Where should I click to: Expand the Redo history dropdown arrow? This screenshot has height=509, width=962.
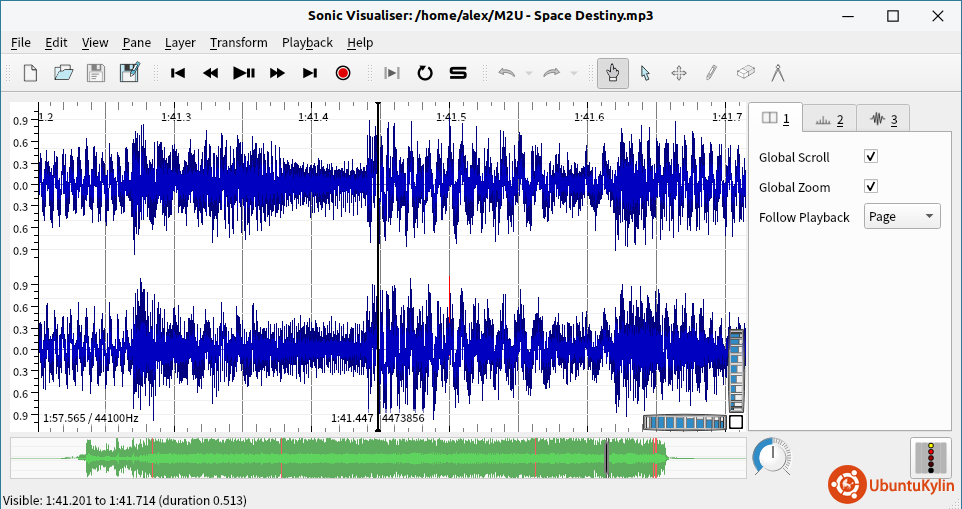click(574, 73)
